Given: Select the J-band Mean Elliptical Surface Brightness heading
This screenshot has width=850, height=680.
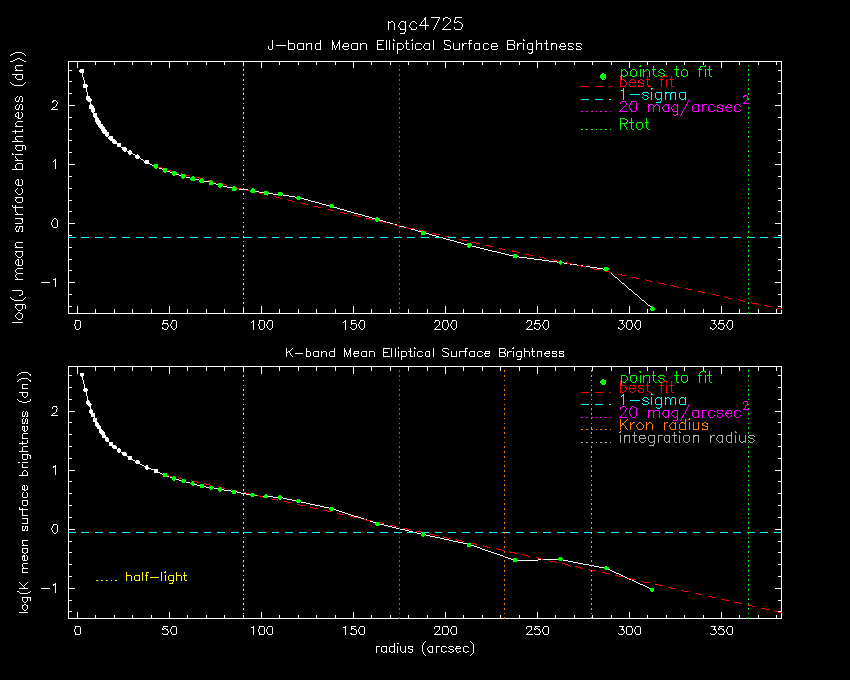Looking at the screenshot, I should point(424,46).
